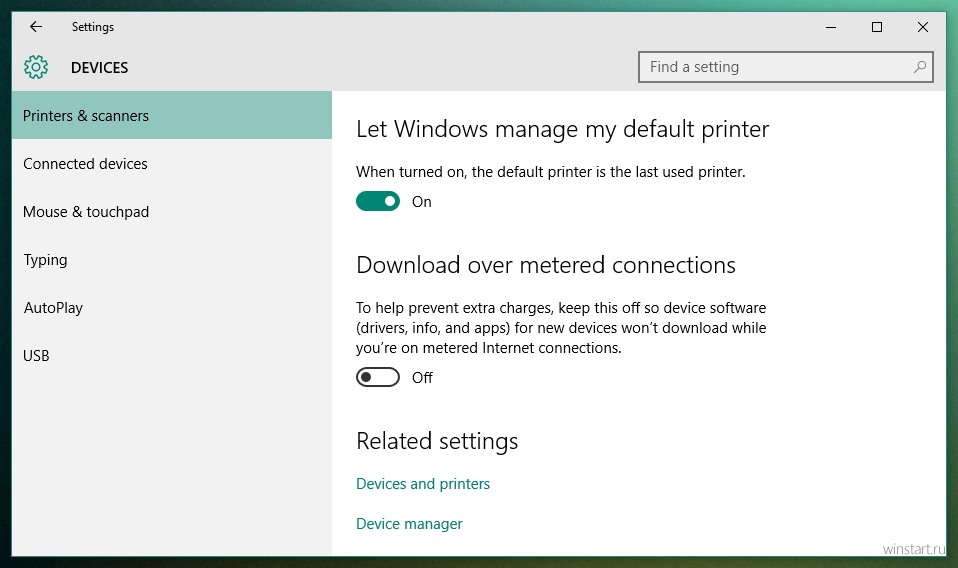This screenshot has height=568, width=958.
Task: Open Mouse & touchpad settings
Action: 172,212
